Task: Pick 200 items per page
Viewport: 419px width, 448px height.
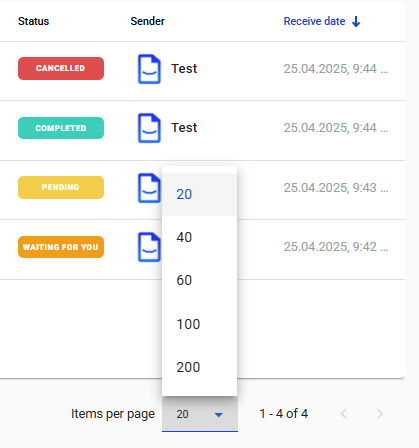Action: [x=199, y=367]
